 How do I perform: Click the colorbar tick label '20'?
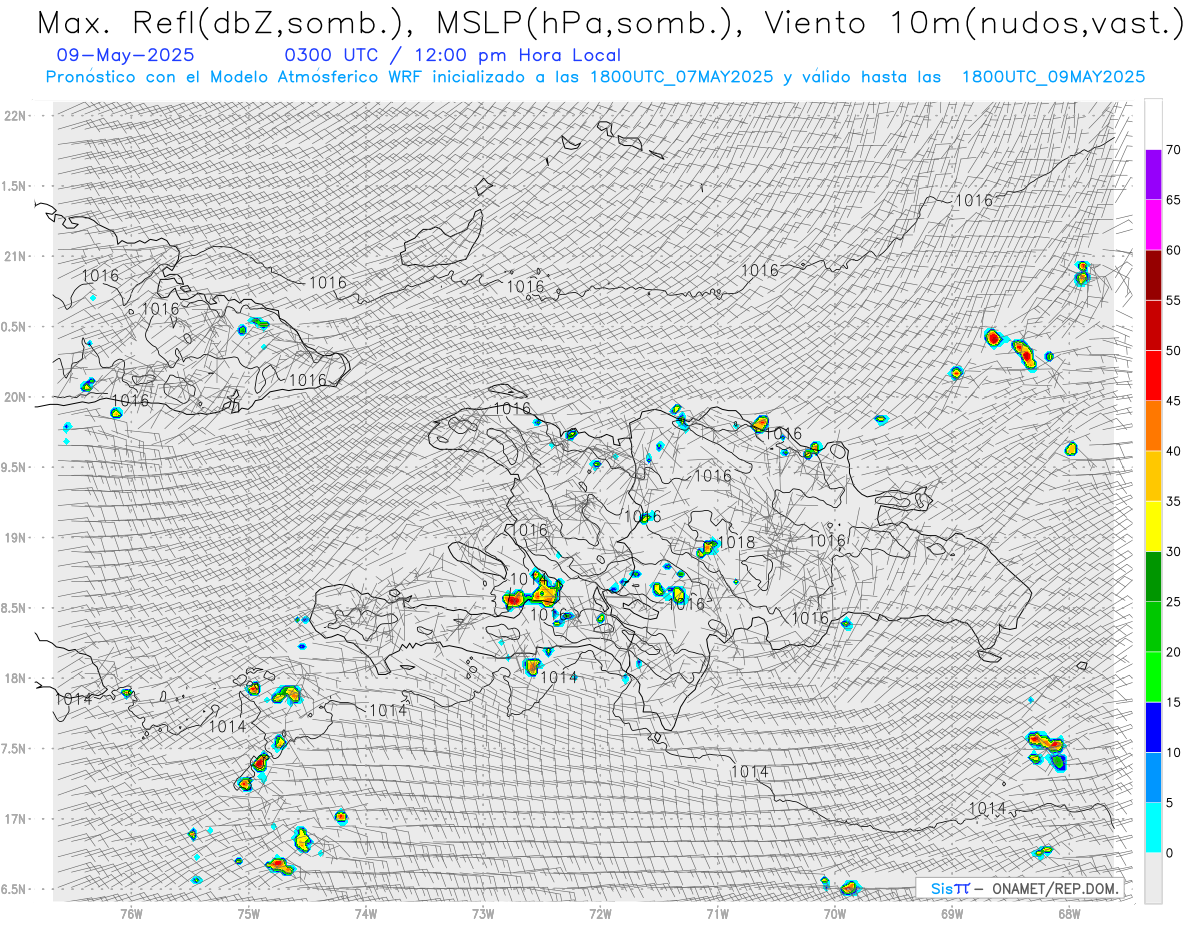coord(1173,652)
